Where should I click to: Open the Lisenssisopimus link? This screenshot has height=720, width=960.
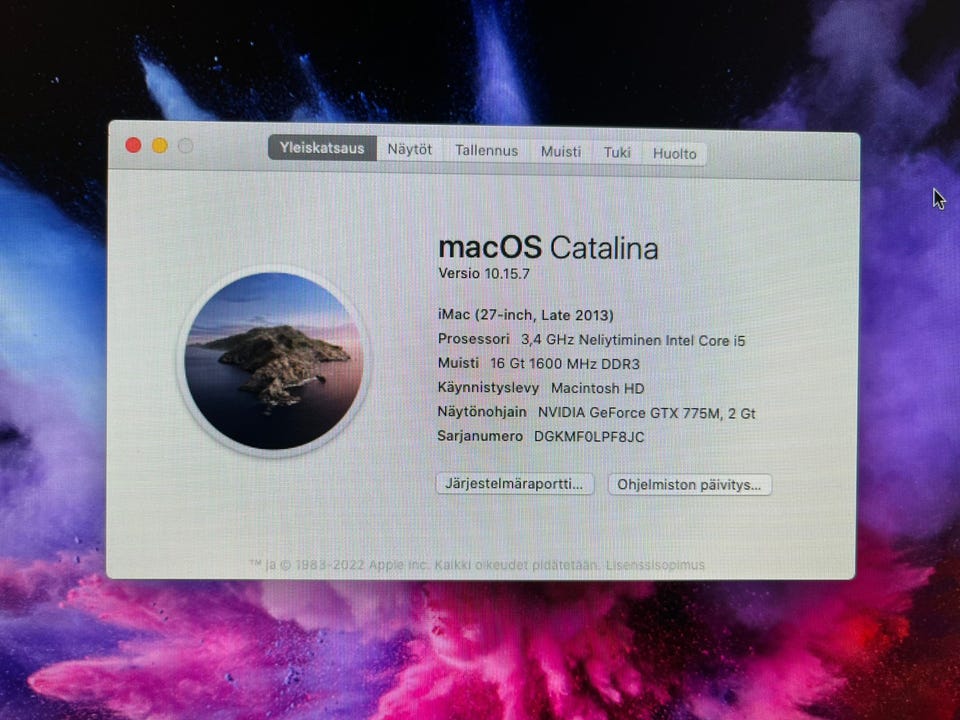(655, 564)
